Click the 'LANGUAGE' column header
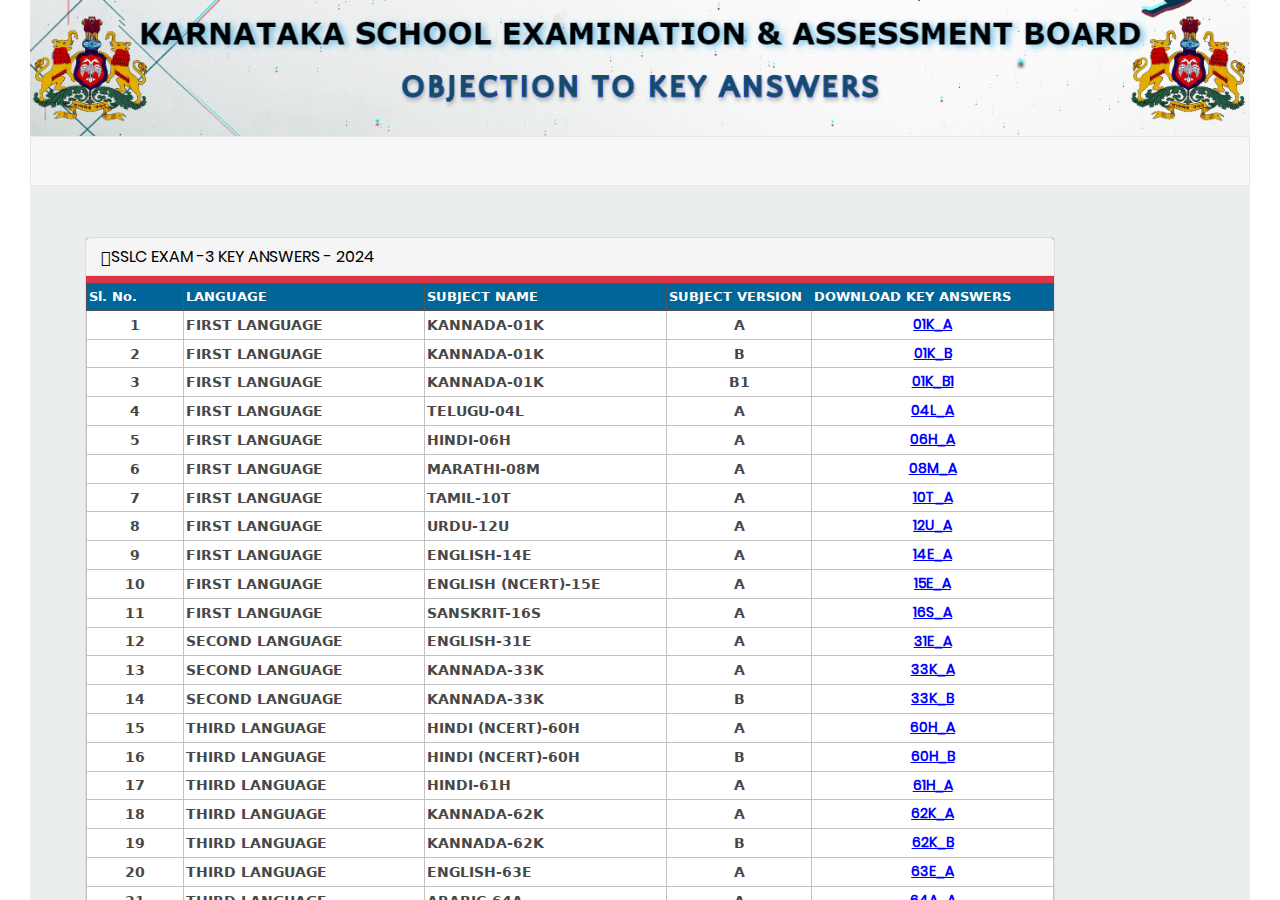This screenshot has height=900, width=1280. pos(304,297)
